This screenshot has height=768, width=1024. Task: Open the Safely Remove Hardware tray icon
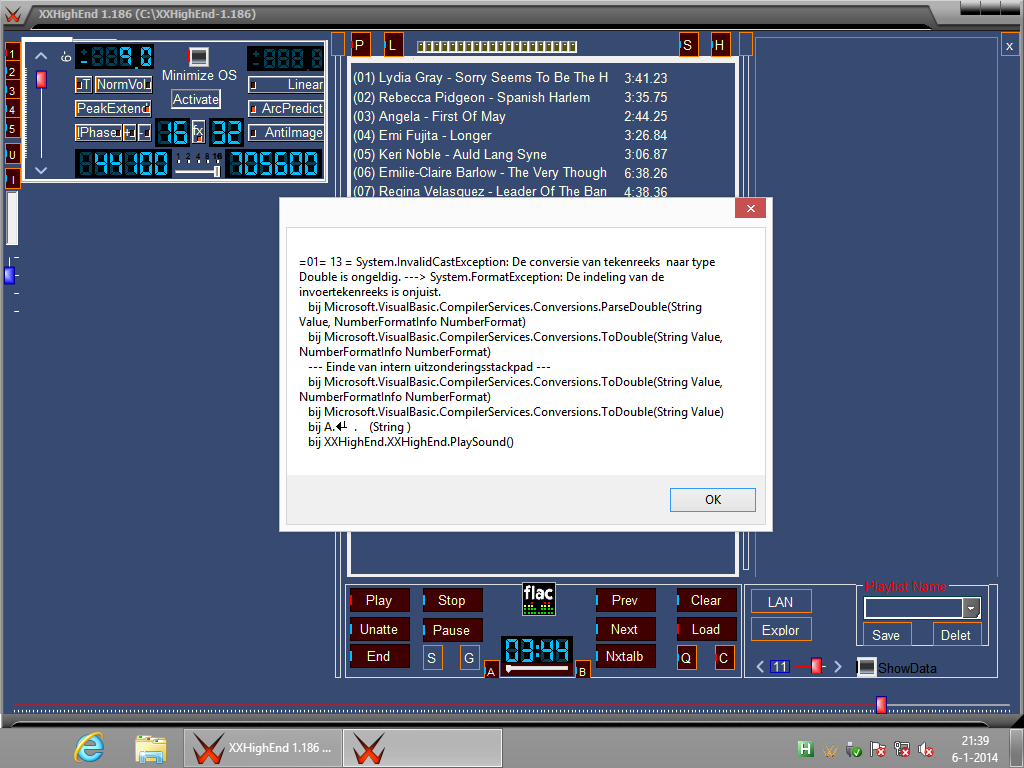tap(854, 749)
